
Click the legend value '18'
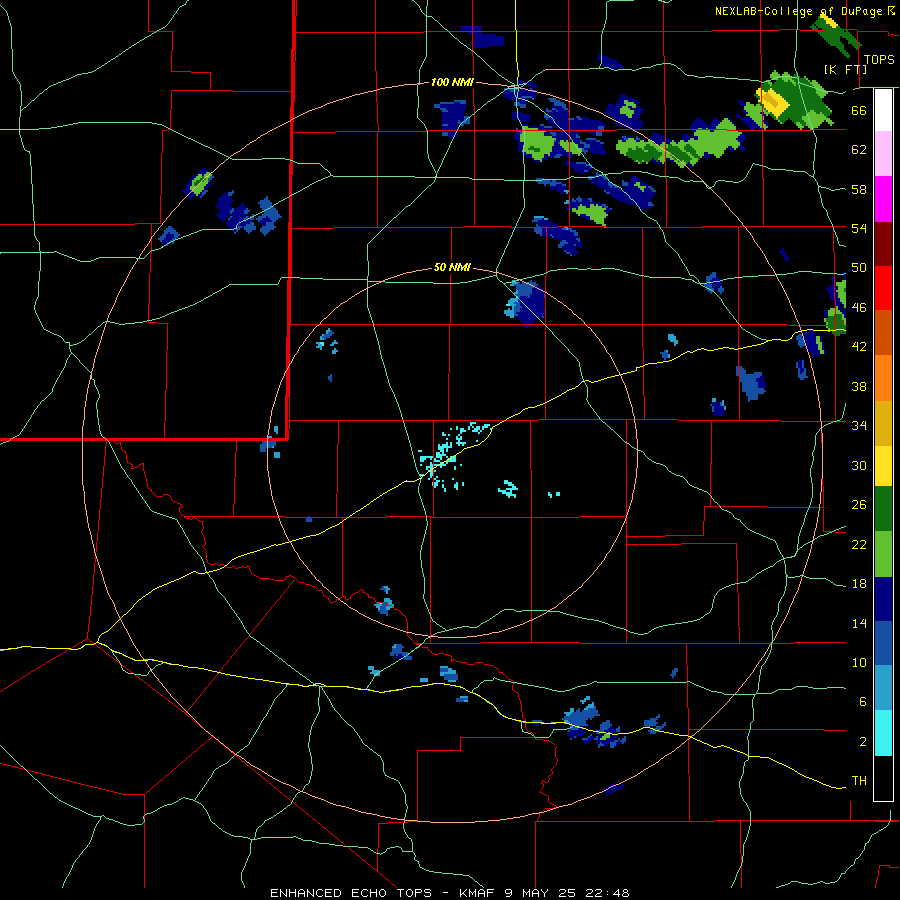(859, 584)
